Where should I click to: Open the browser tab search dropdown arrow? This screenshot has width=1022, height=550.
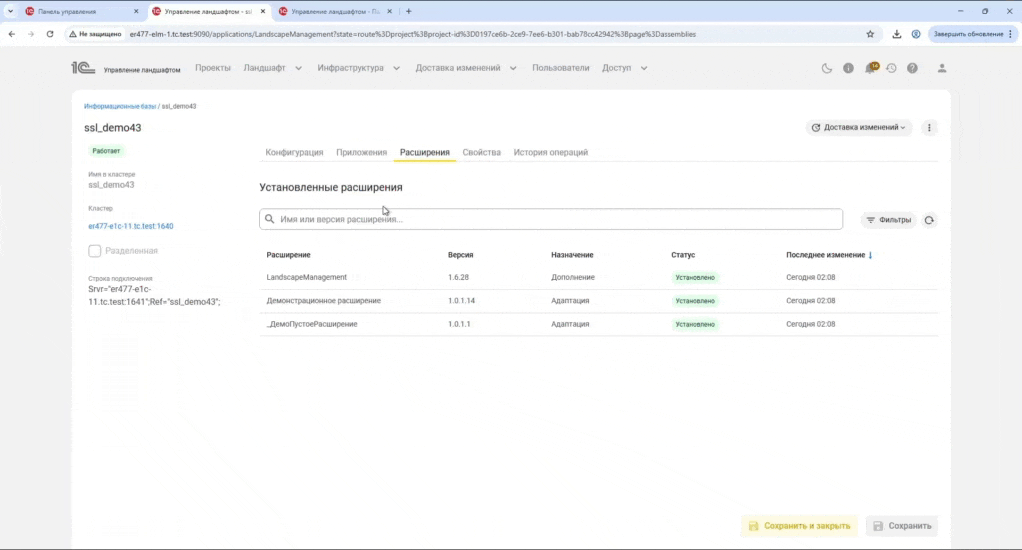click(10, 11)
